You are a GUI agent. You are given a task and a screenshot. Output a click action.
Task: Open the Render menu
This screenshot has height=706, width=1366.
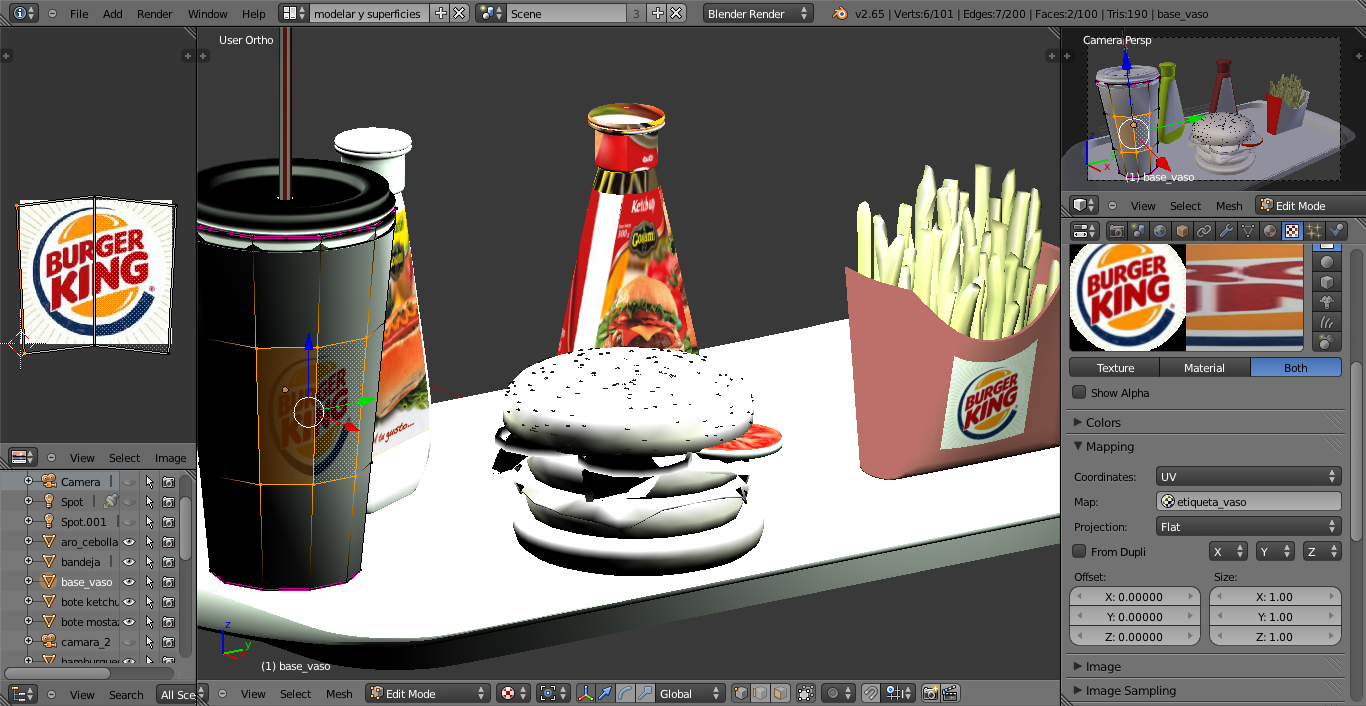click(155, 14)
